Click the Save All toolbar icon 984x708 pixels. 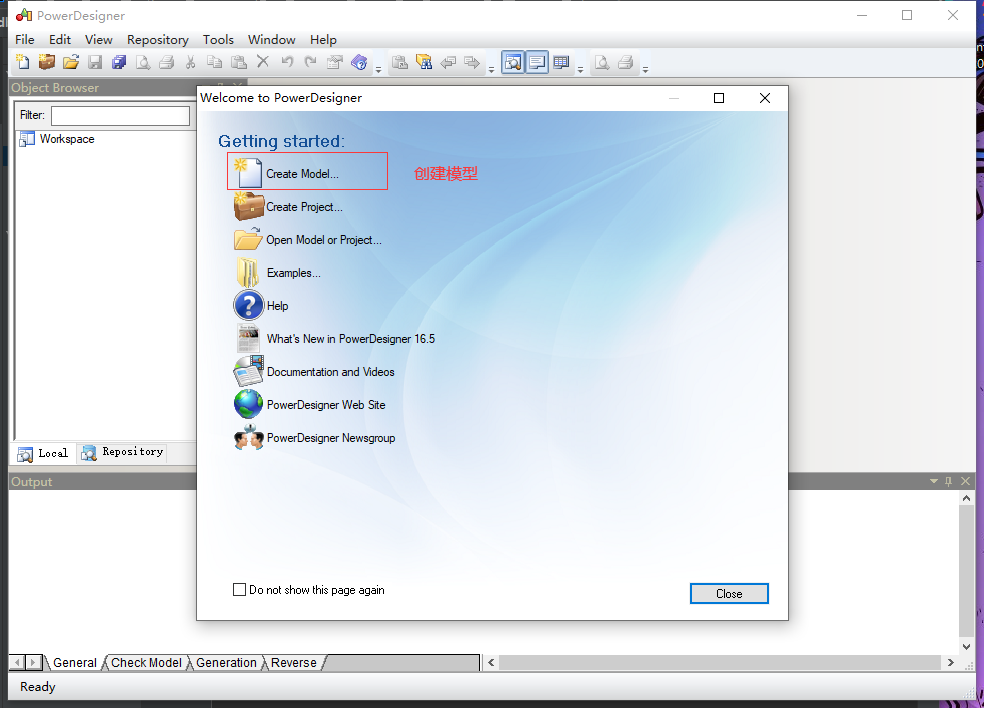[119, 62]
